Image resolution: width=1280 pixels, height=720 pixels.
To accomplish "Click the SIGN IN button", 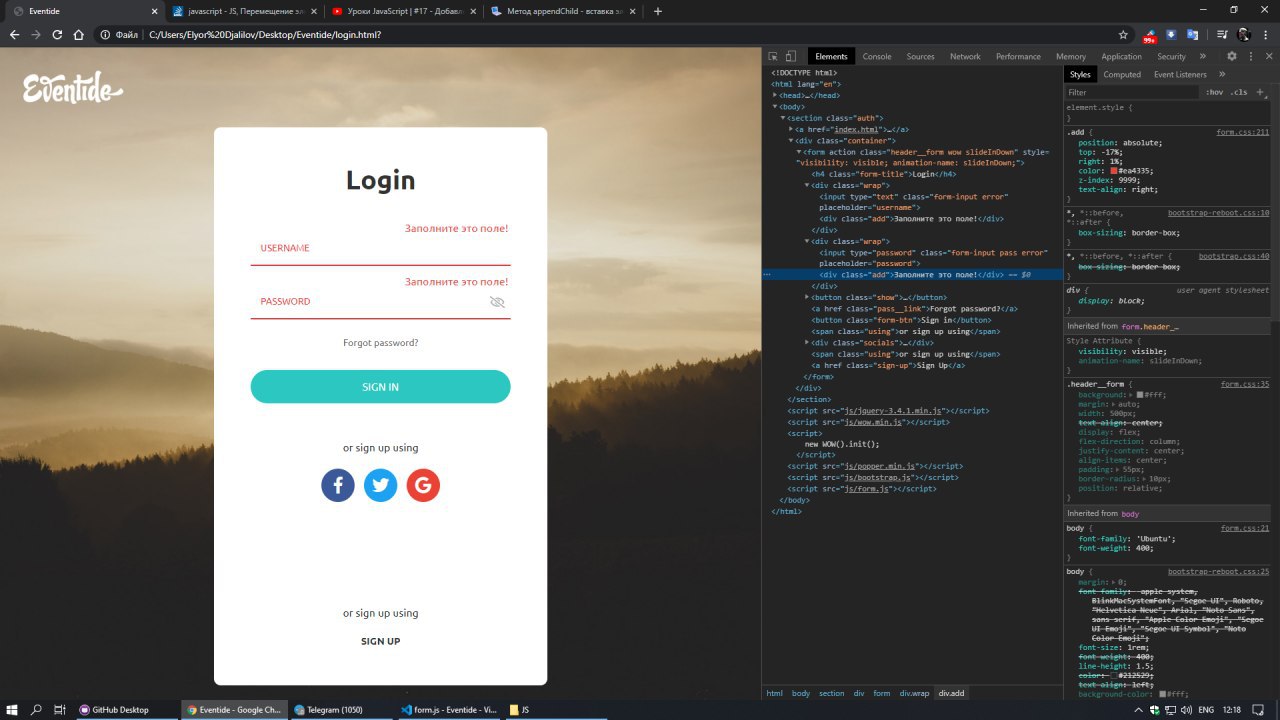I will (x=380, y=387).
